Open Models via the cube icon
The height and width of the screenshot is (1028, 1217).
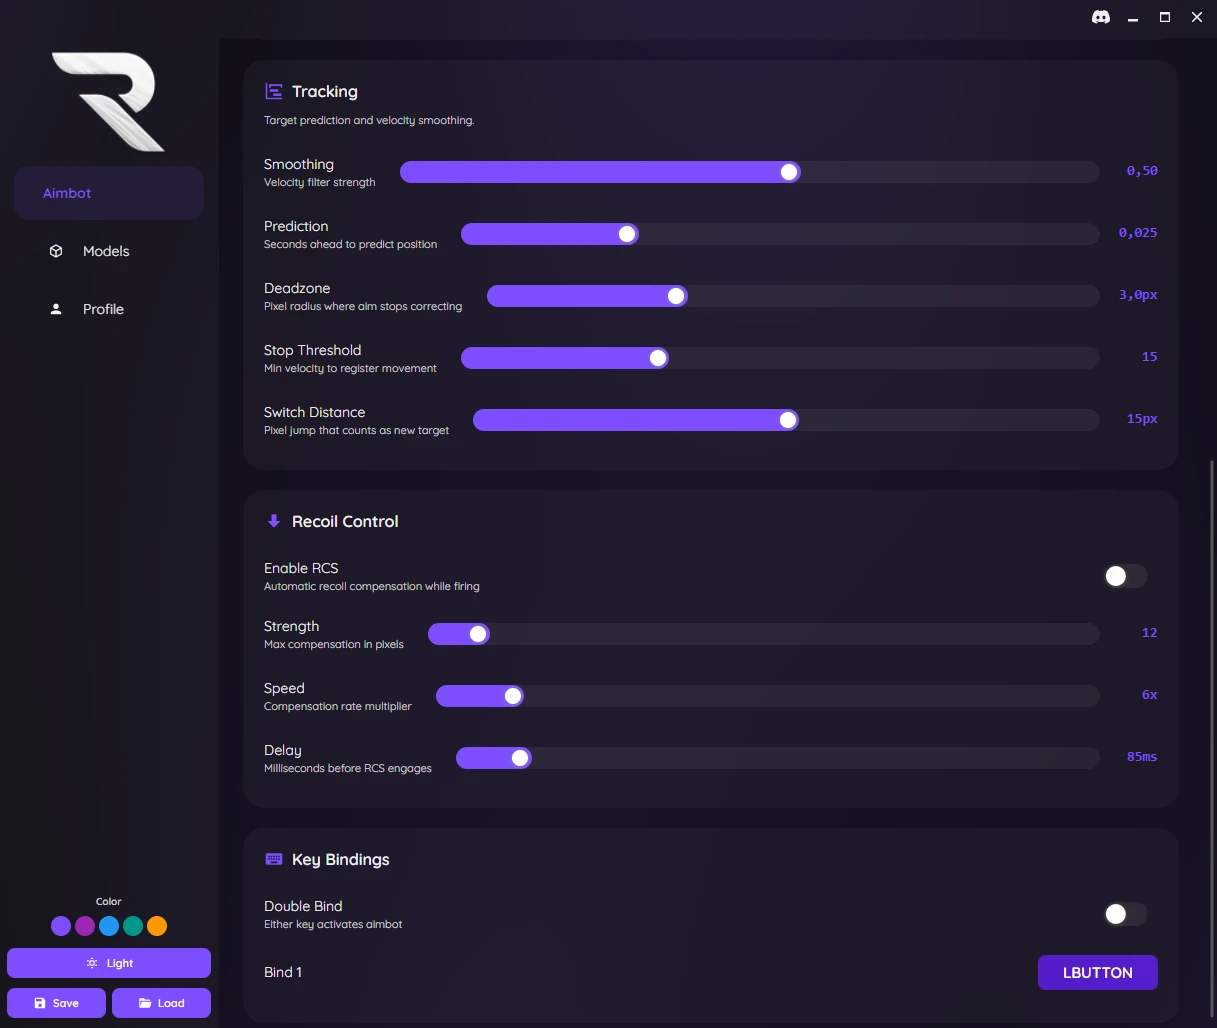[56, 251]
